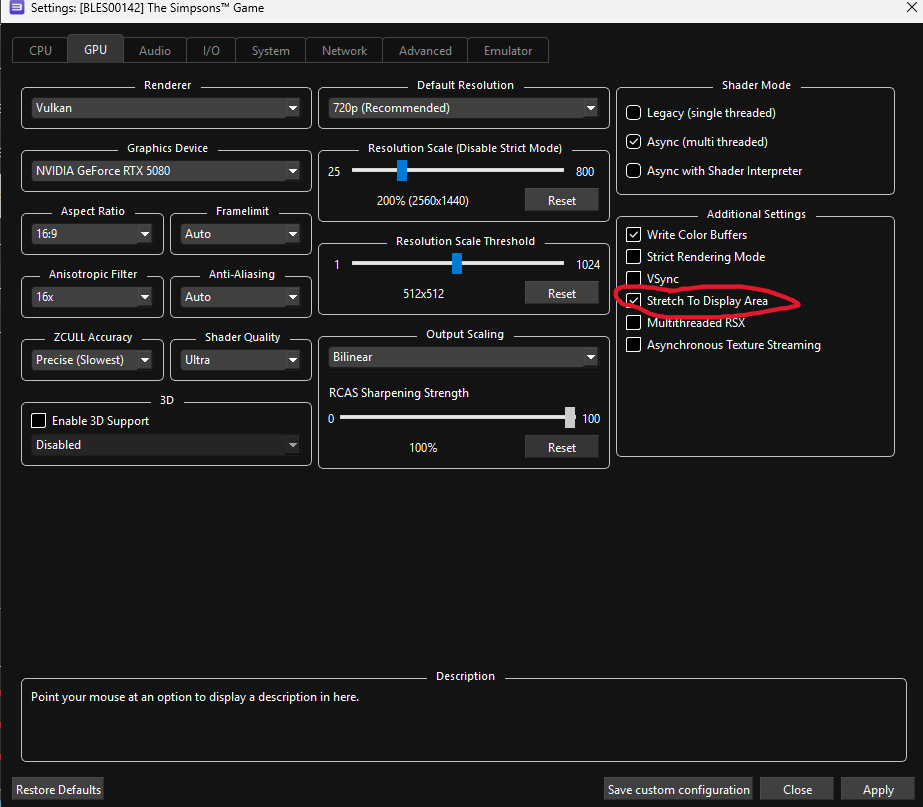This screenshot has width=923, height=807.
Task: Open the System tab
Action: pos(271,51)
